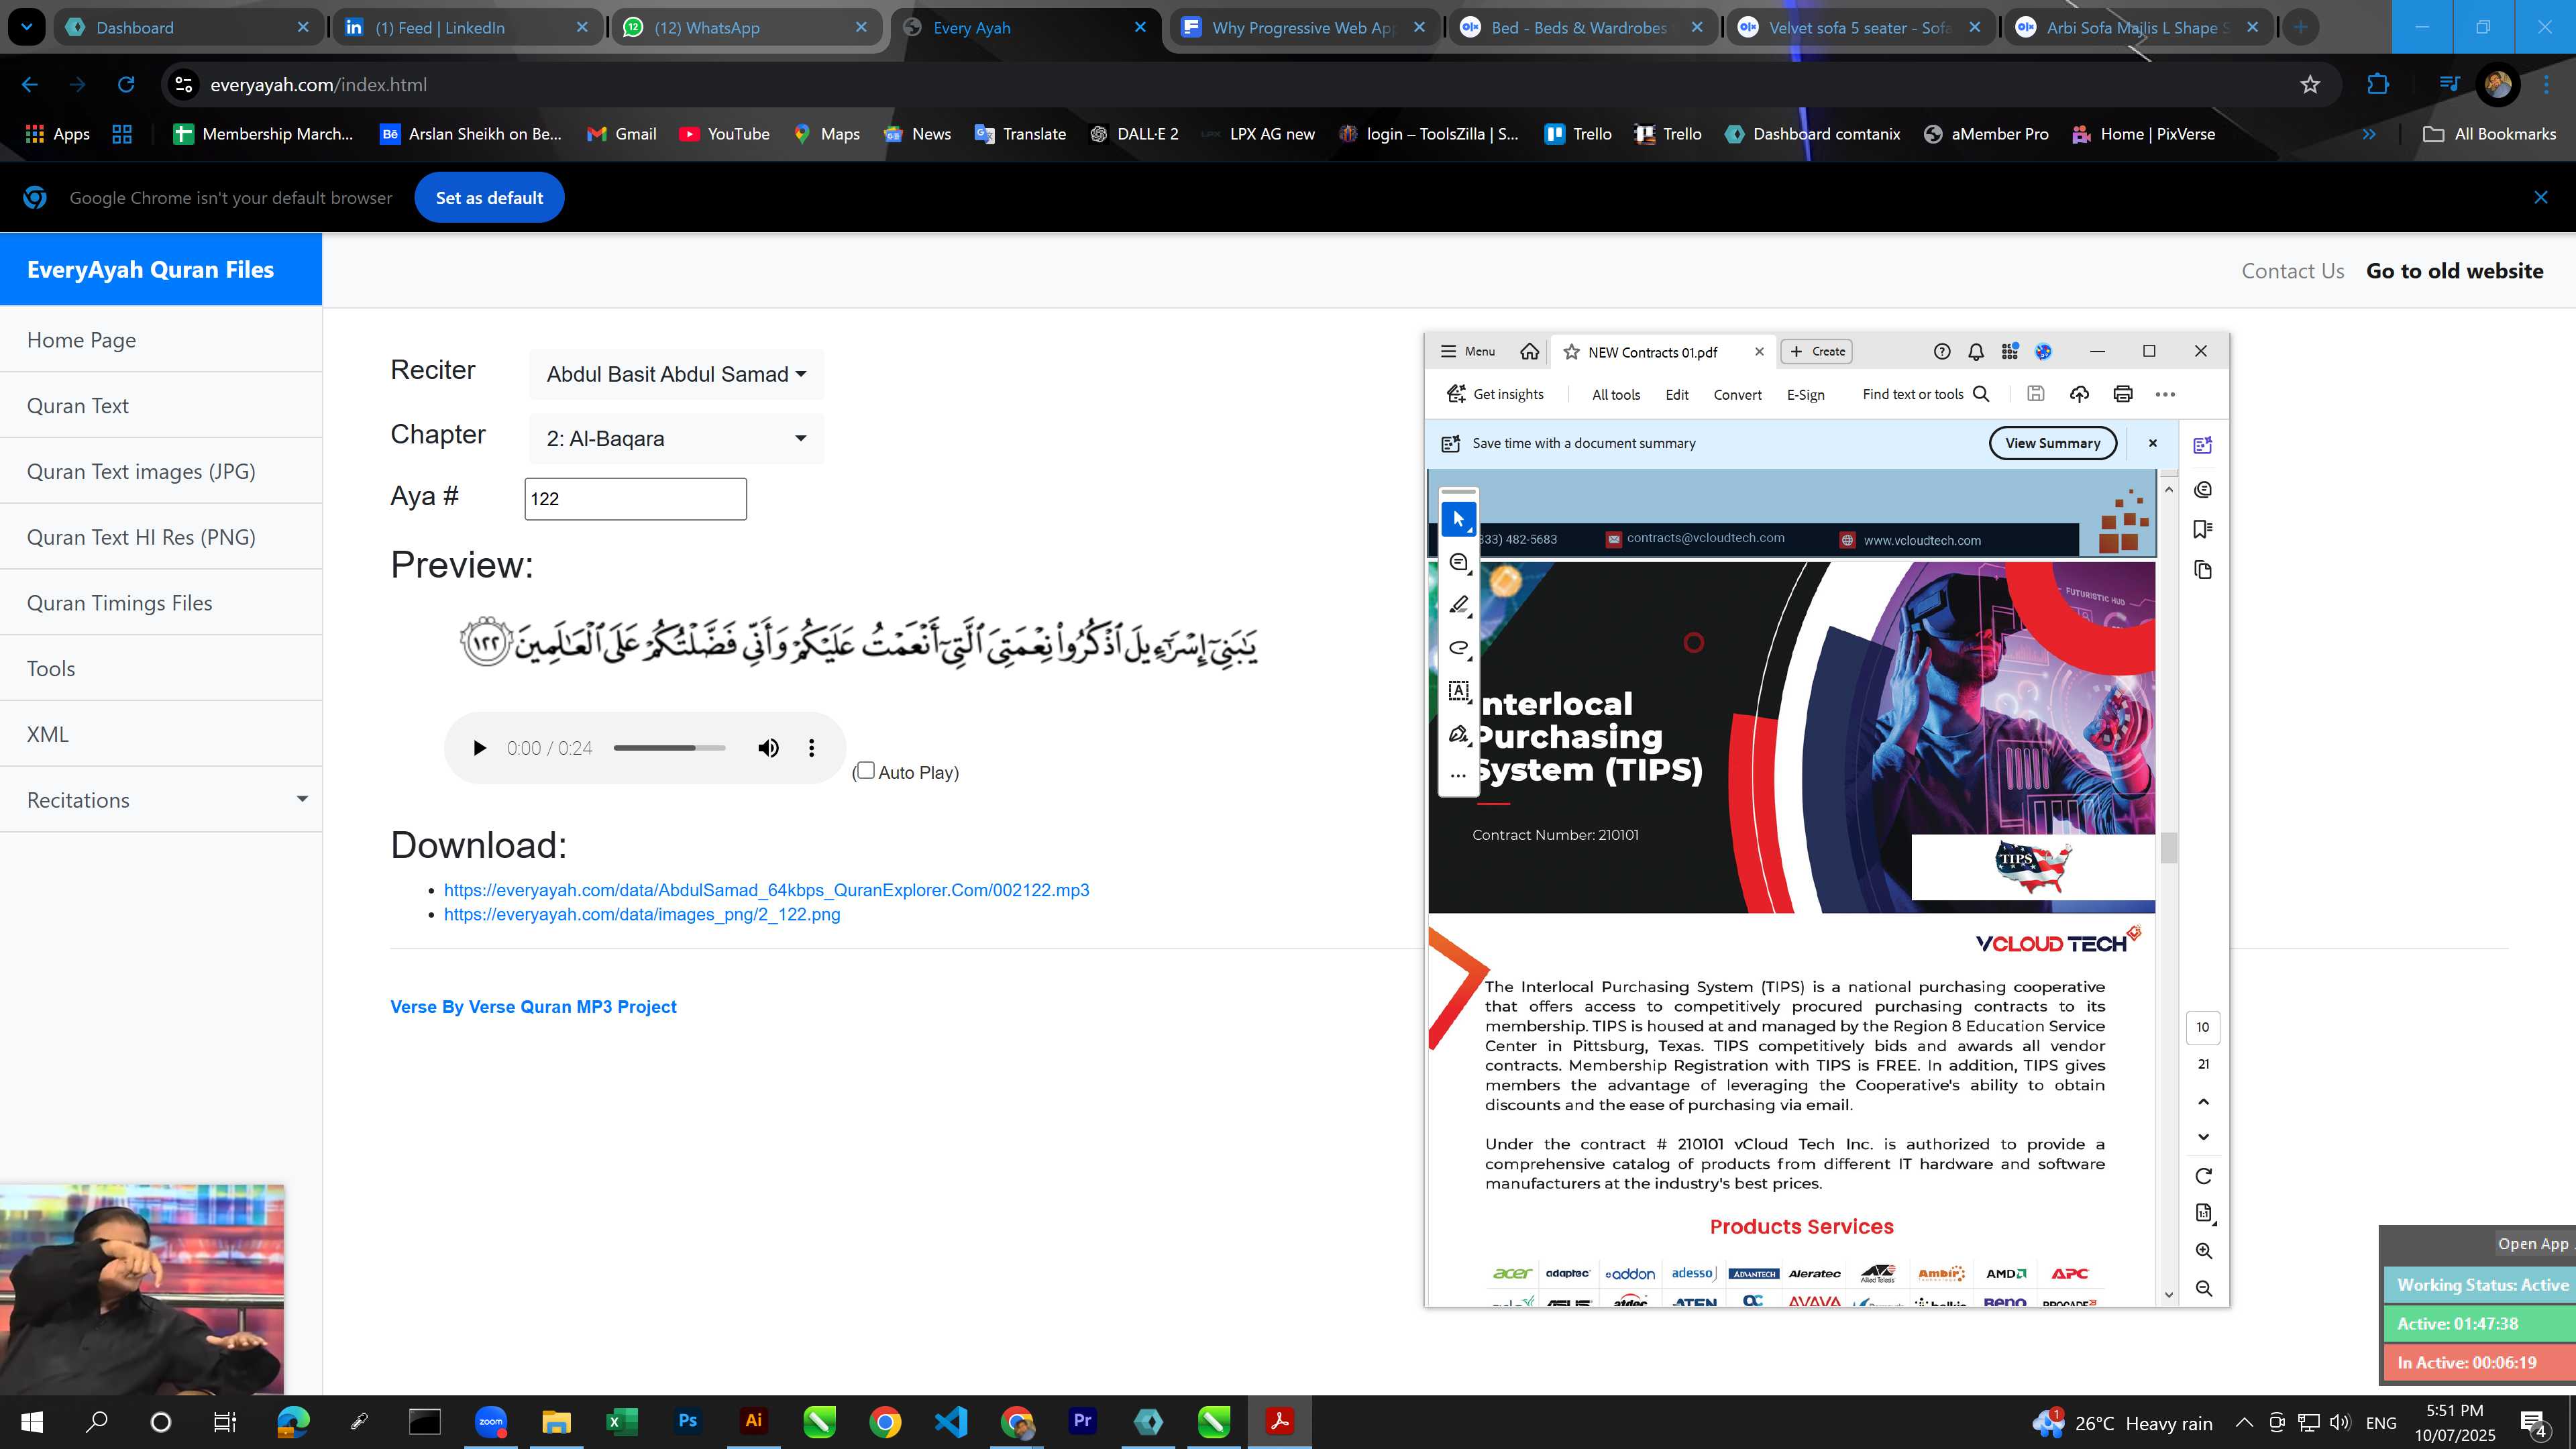Open more tools ellipsis in Acrobat quick toolbar
Screen dimensions: 2576x1449
point(1459,775)
